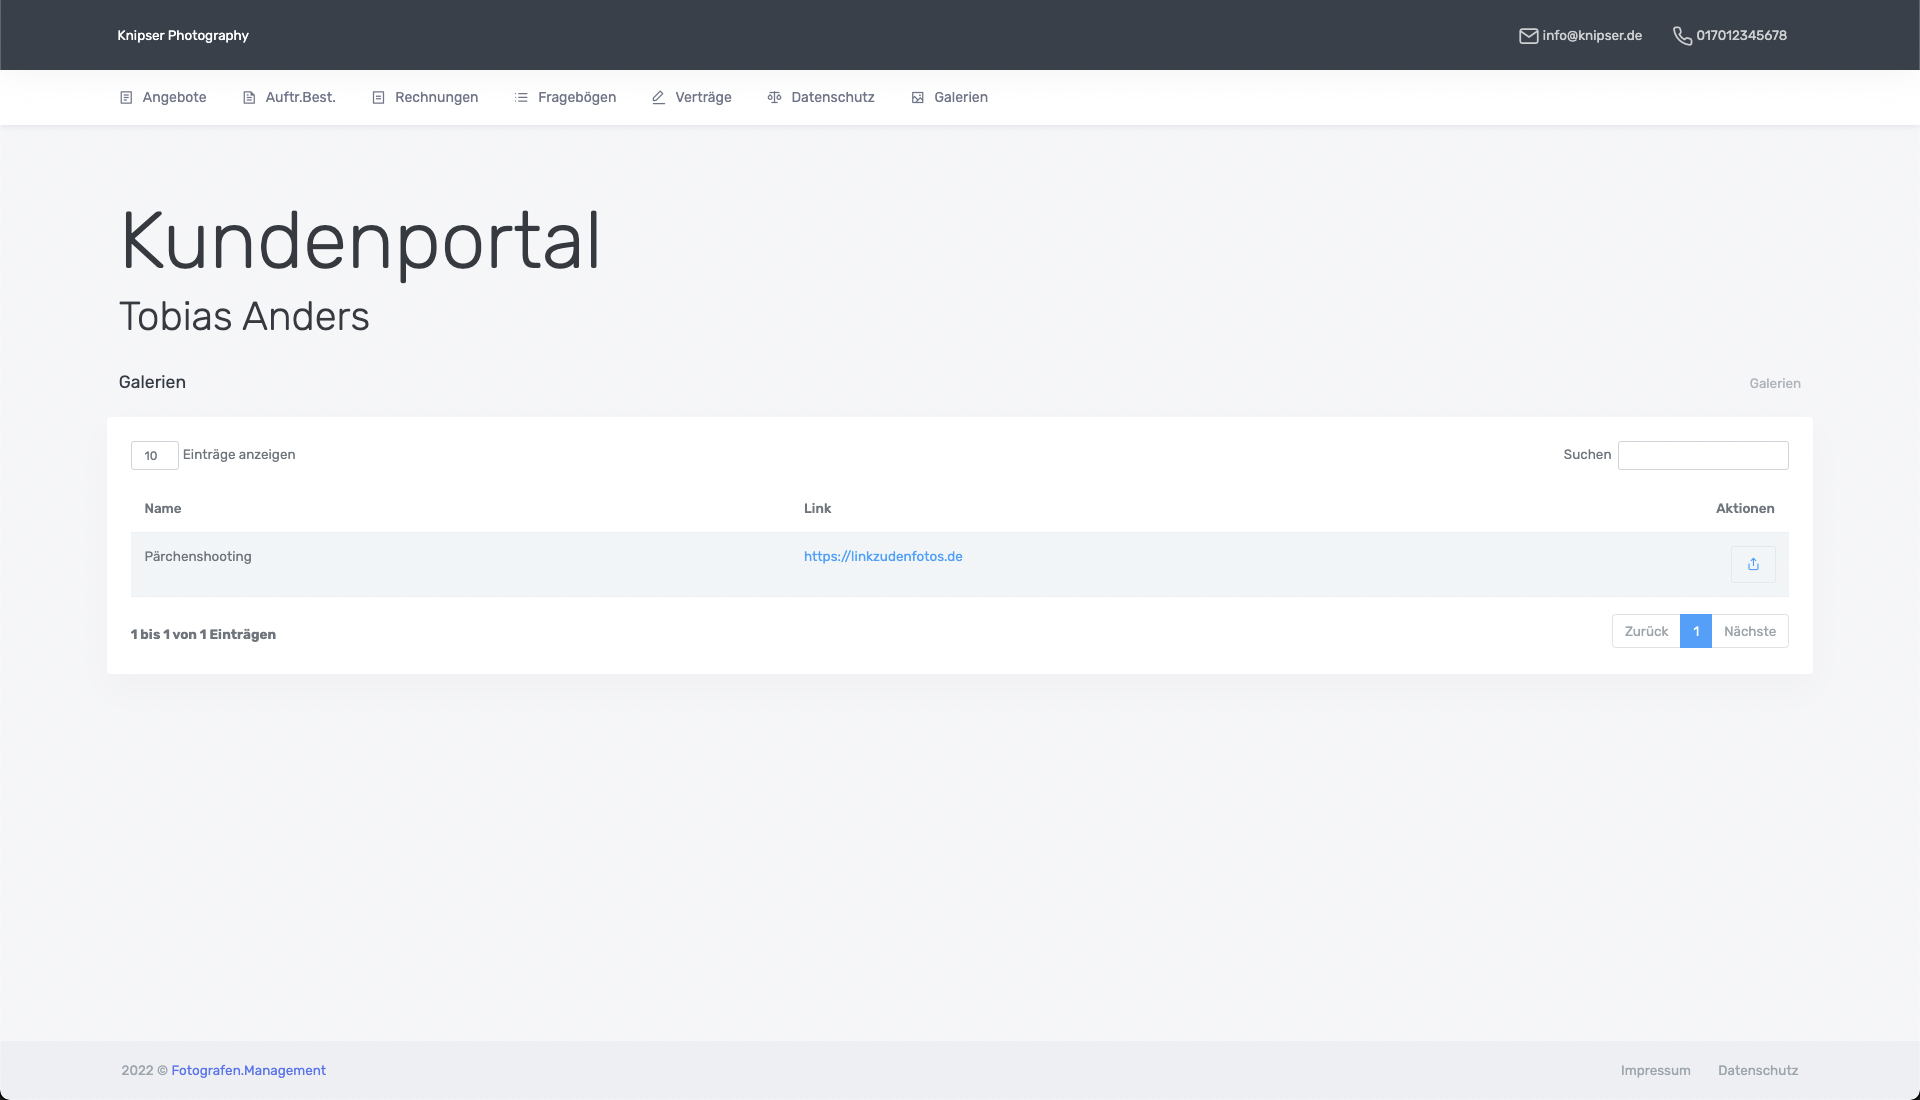The height and width of the screenshot is (1100, 1920).
Task: Click the Galerien image icon
Action: (x=918, y=98)
